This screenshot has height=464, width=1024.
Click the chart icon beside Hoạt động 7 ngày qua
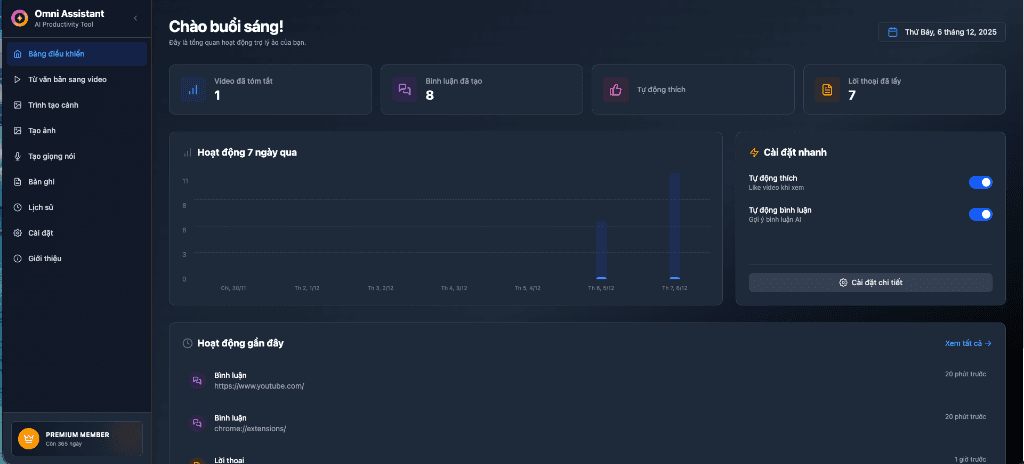pos(187,152)
